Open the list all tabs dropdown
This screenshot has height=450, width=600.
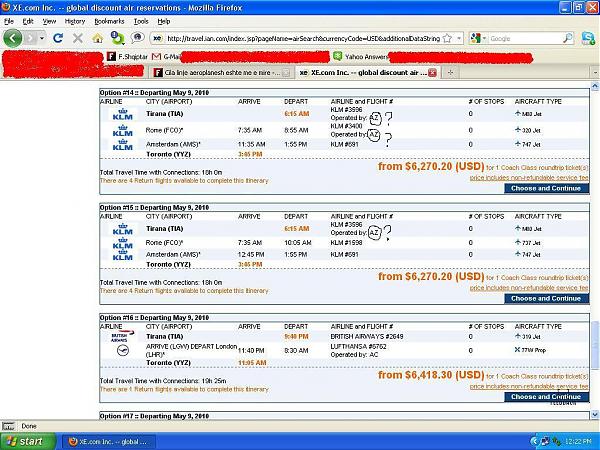pyautogui.click(x=595, y=72)
